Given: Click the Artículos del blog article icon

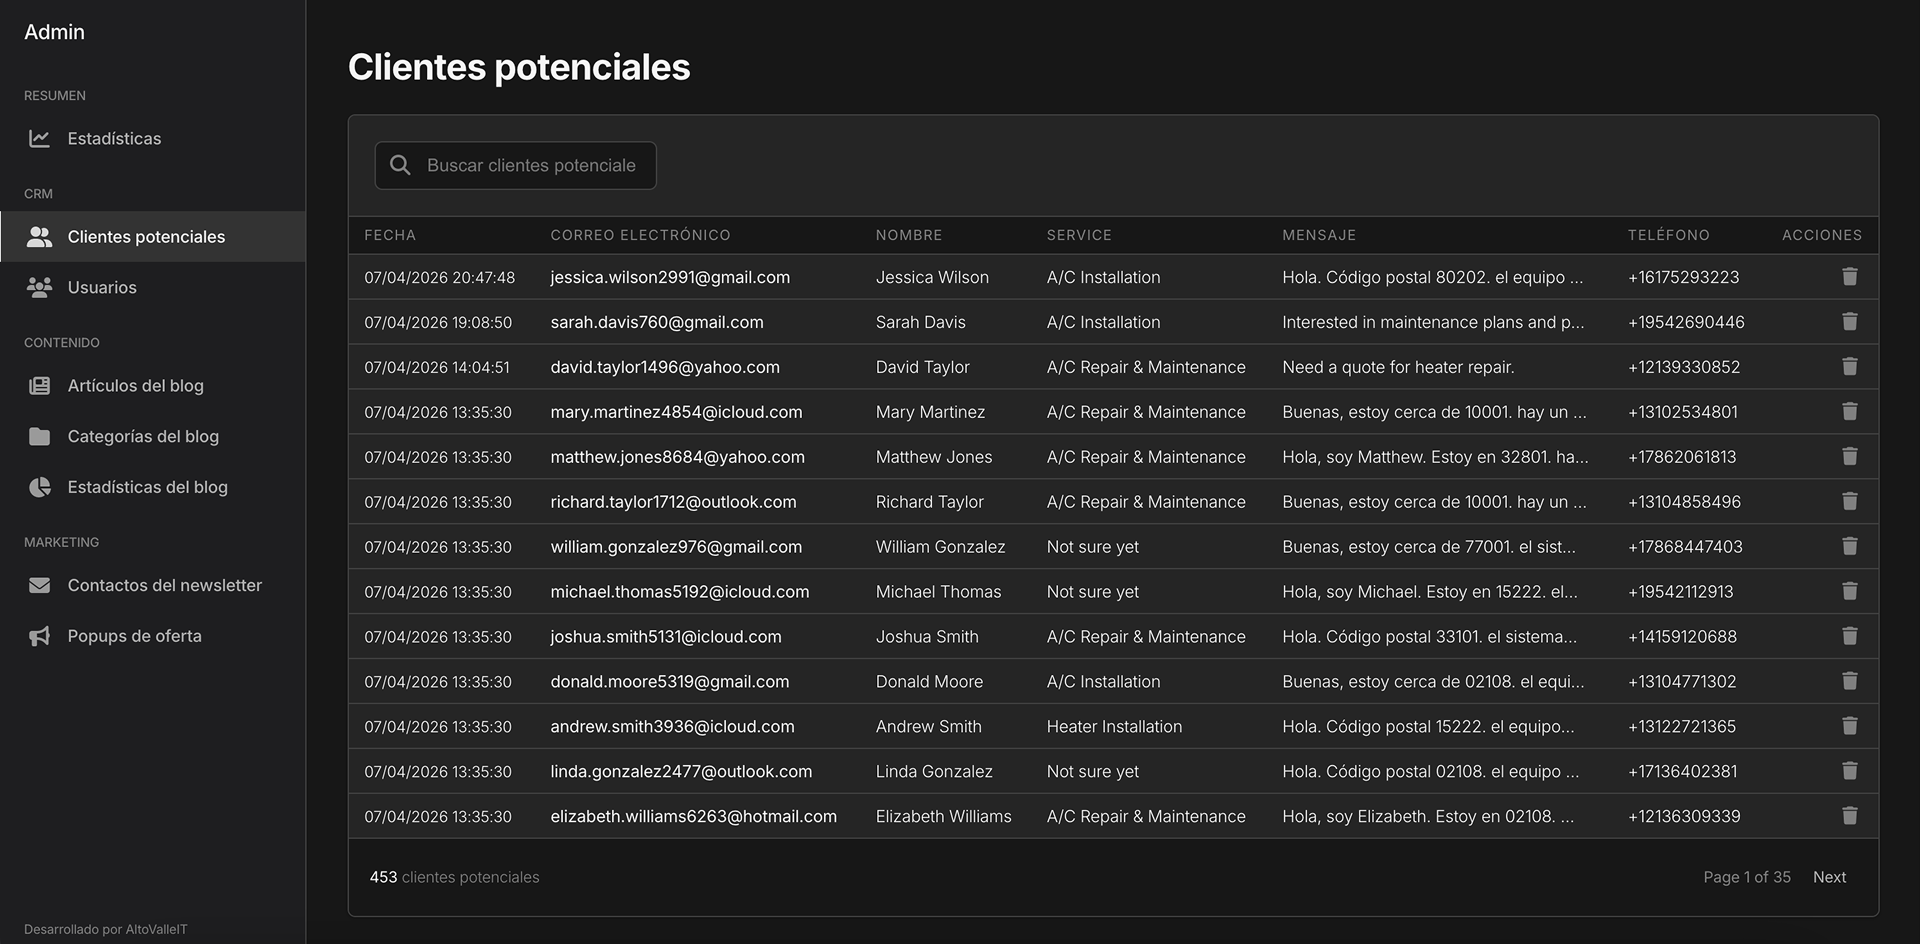Looking at the screenshot, I should 40,385.
